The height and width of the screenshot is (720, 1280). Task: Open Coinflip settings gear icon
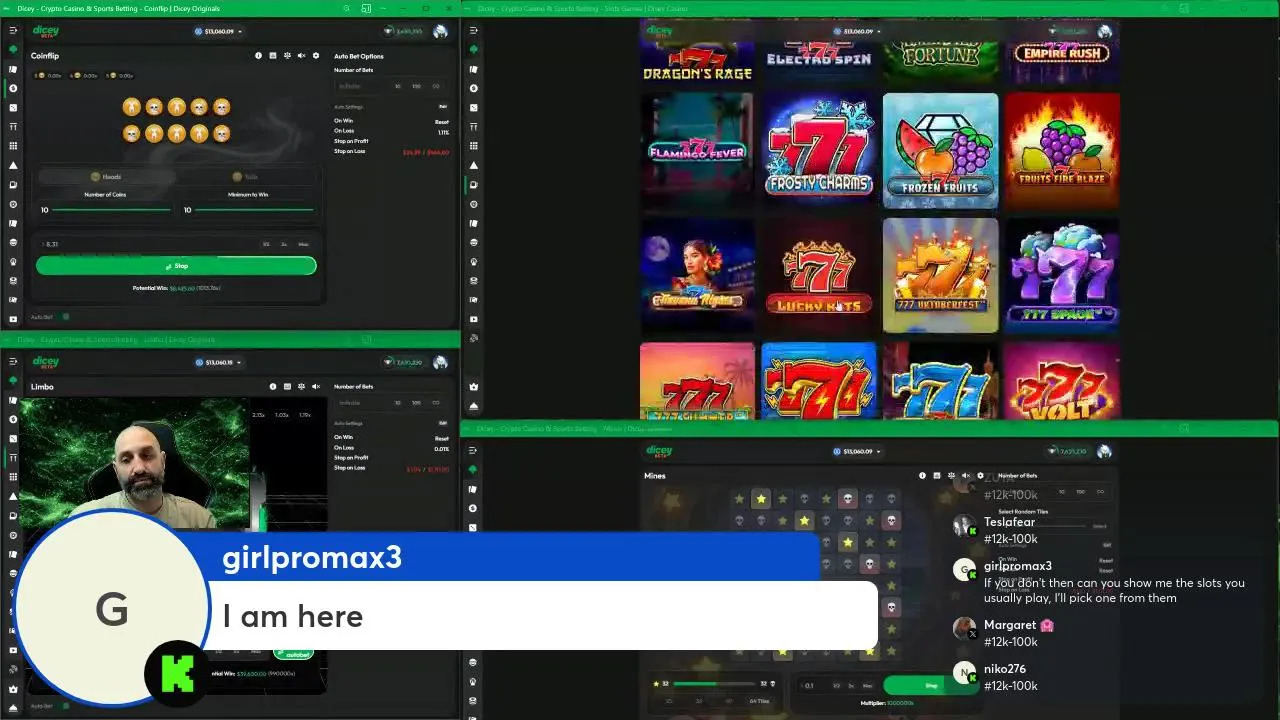coord(316,56)
